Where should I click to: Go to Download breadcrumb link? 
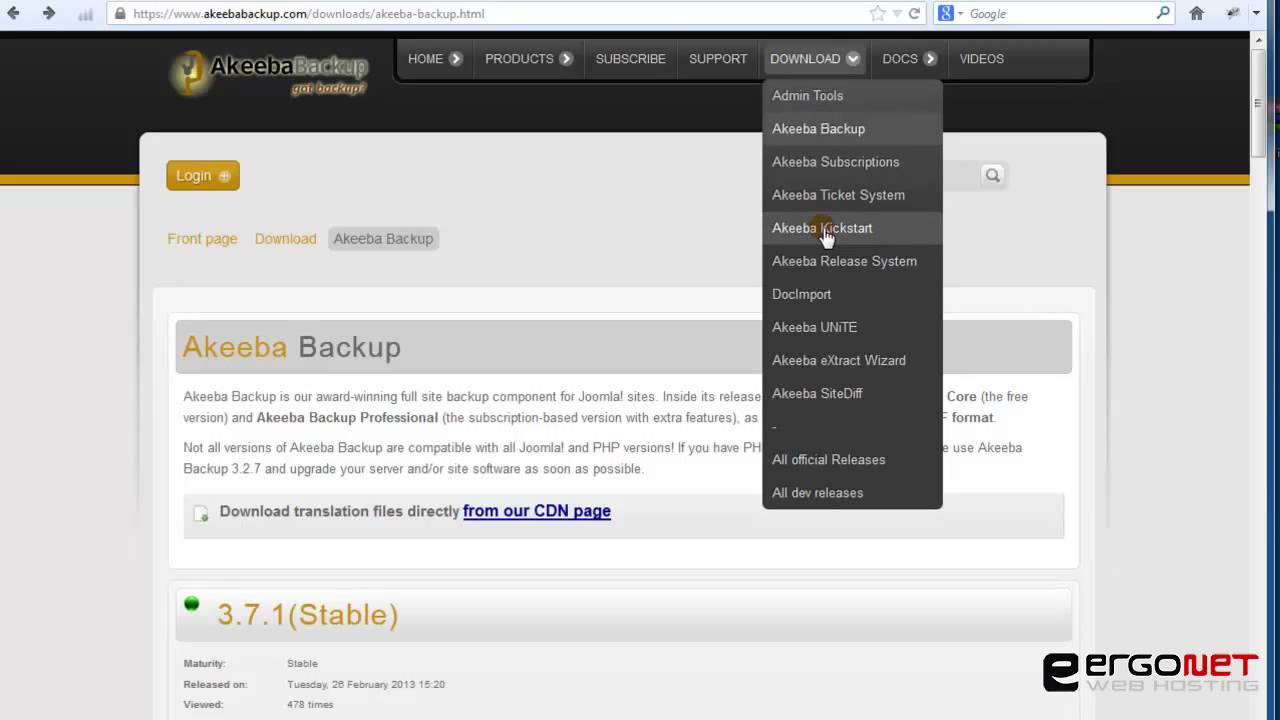pyautogui.click(x=285, y=239)
